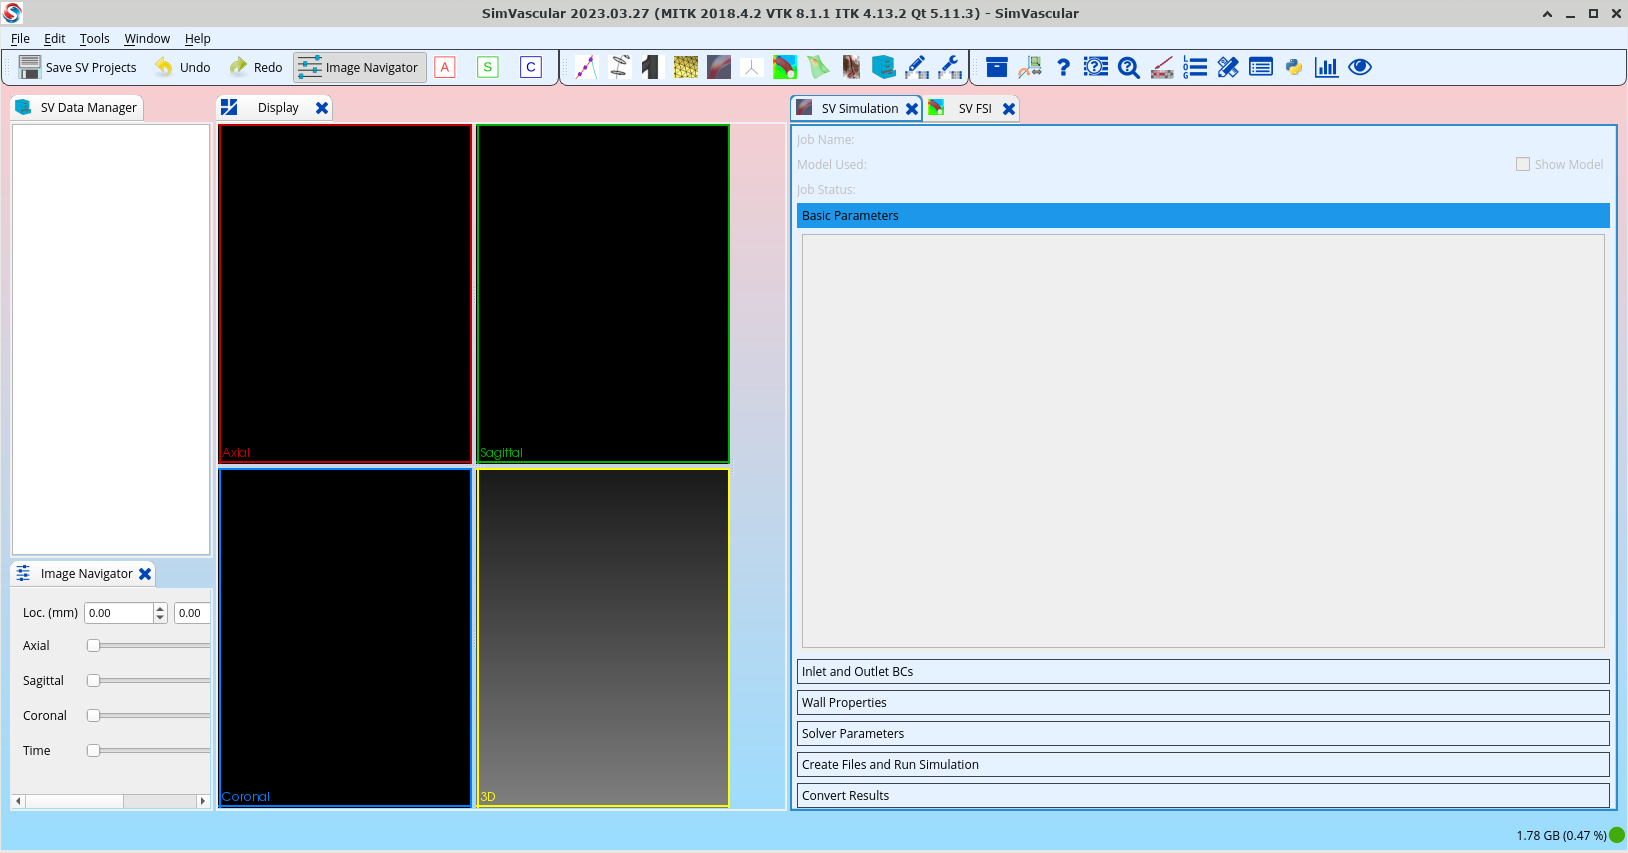Image resolution: width=1628 pixels, height=853 pixels.
Task: Click the Time slider handle
Action: pos(93,750)
